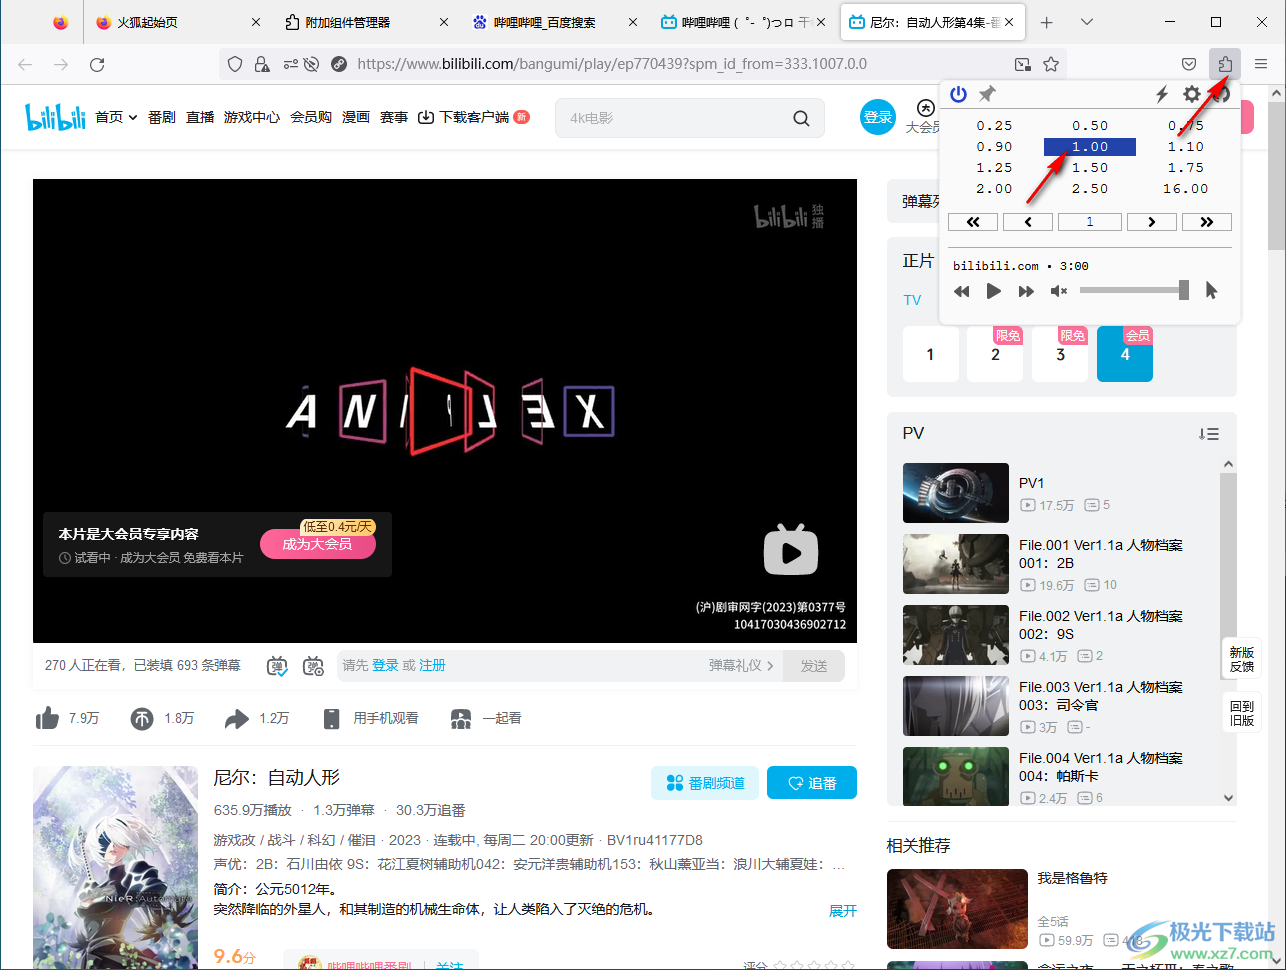Select 2.00 playback speed
1286x970 pixels.
tap(994, 189)
